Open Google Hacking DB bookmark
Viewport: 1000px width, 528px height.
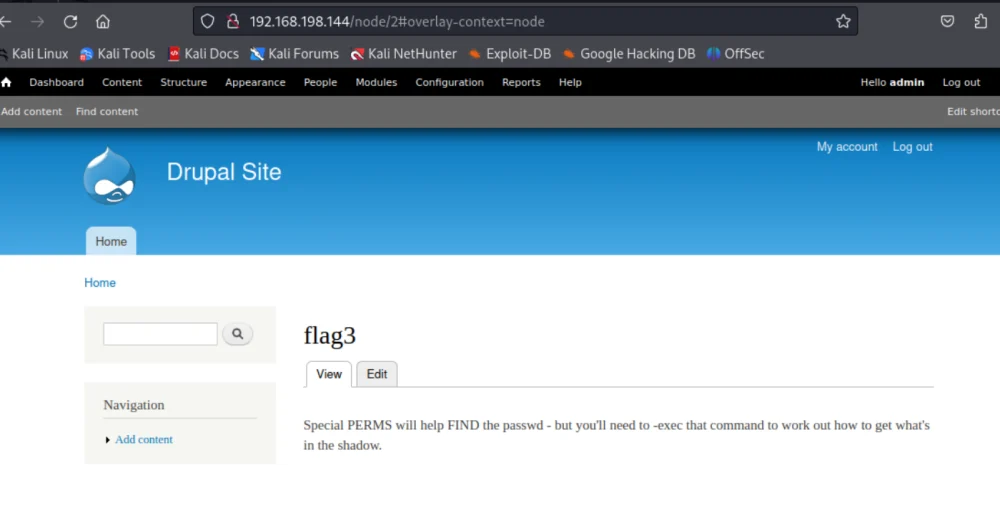click(x=629, y=54)
